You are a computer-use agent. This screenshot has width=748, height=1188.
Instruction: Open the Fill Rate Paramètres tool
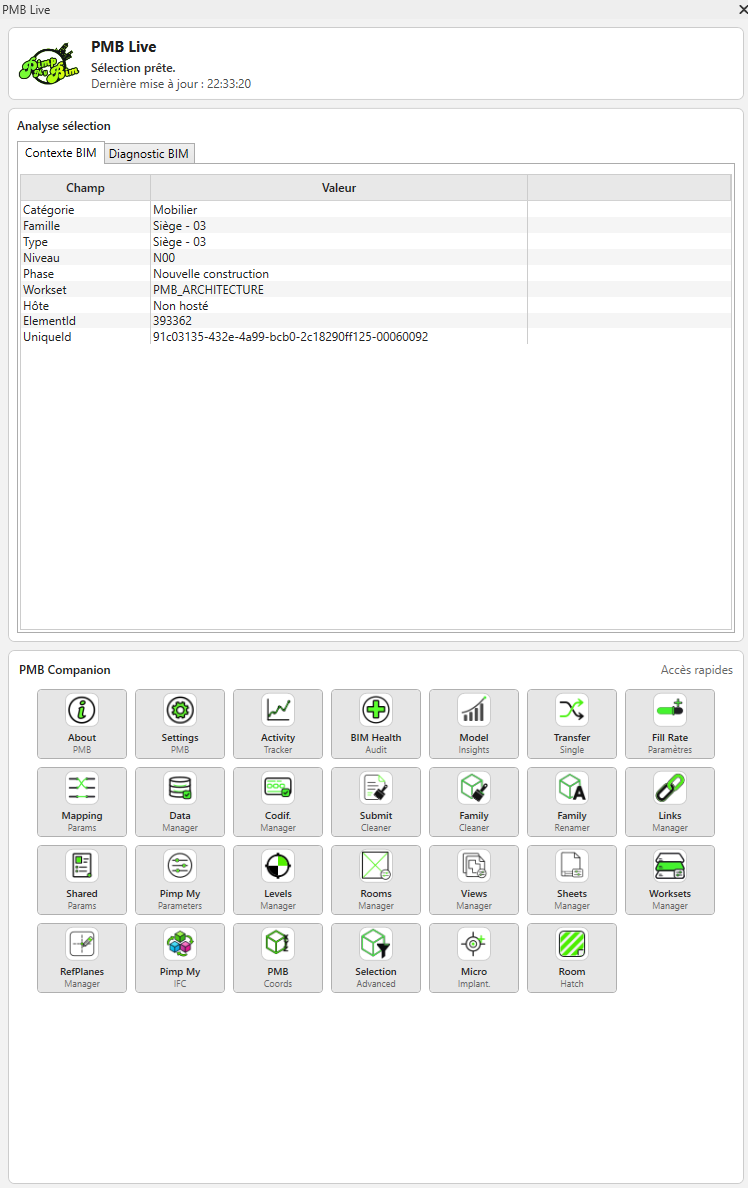click(x=670, y=724)
